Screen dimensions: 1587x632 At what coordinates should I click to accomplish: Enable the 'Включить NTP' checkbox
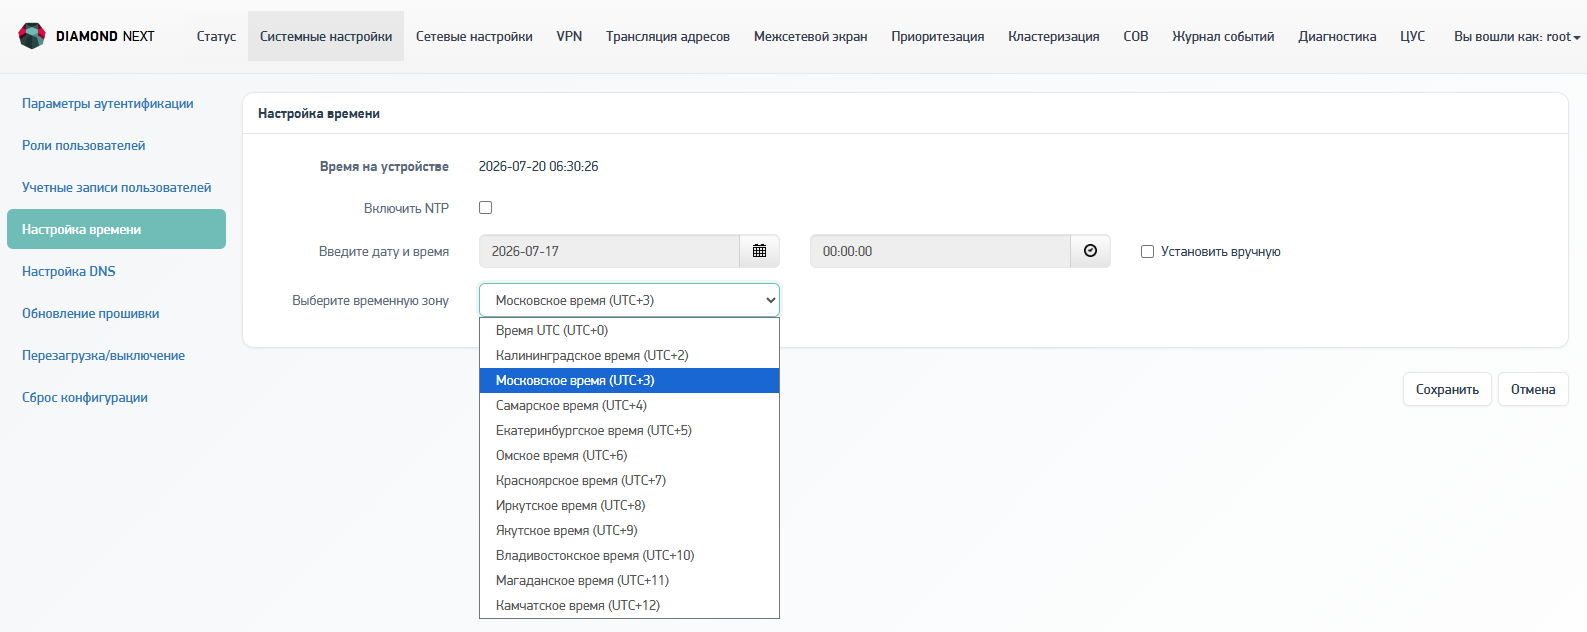[x=486, y=208]
